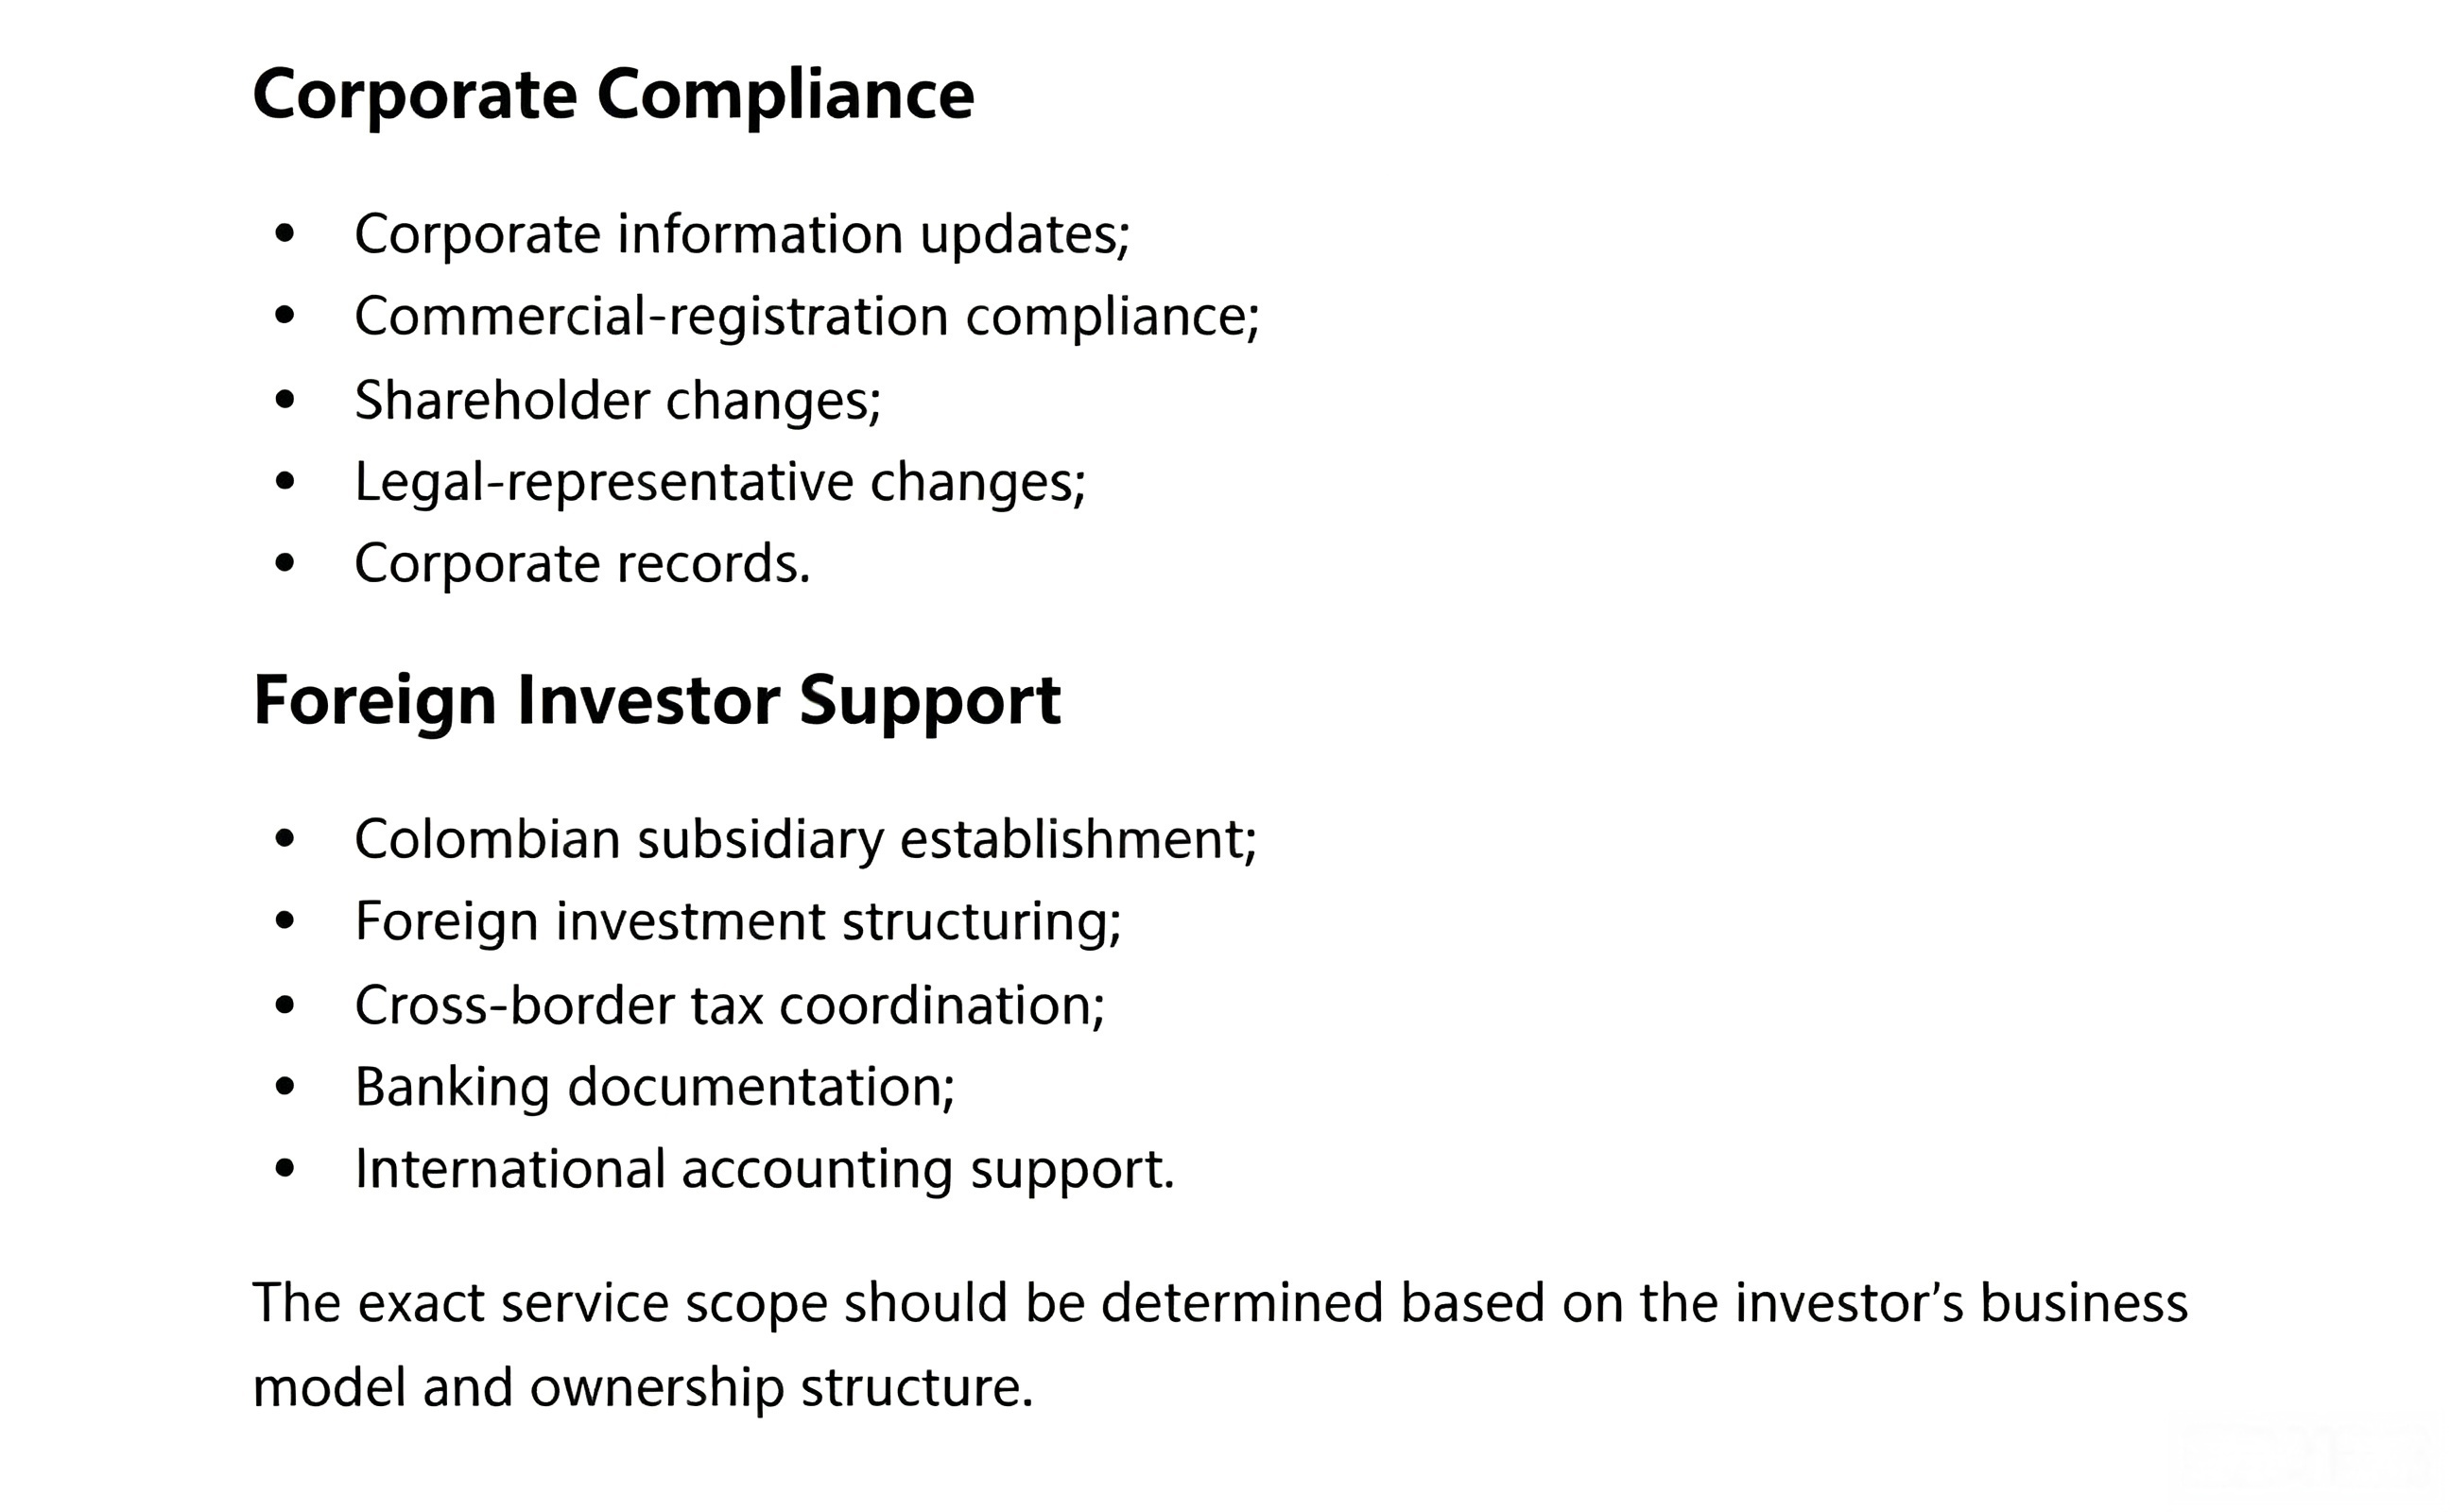The height and width of the screenshot is (1512, 2450).
Task: Click bullet point before 'Corporate records'
Action: [285, 564]
